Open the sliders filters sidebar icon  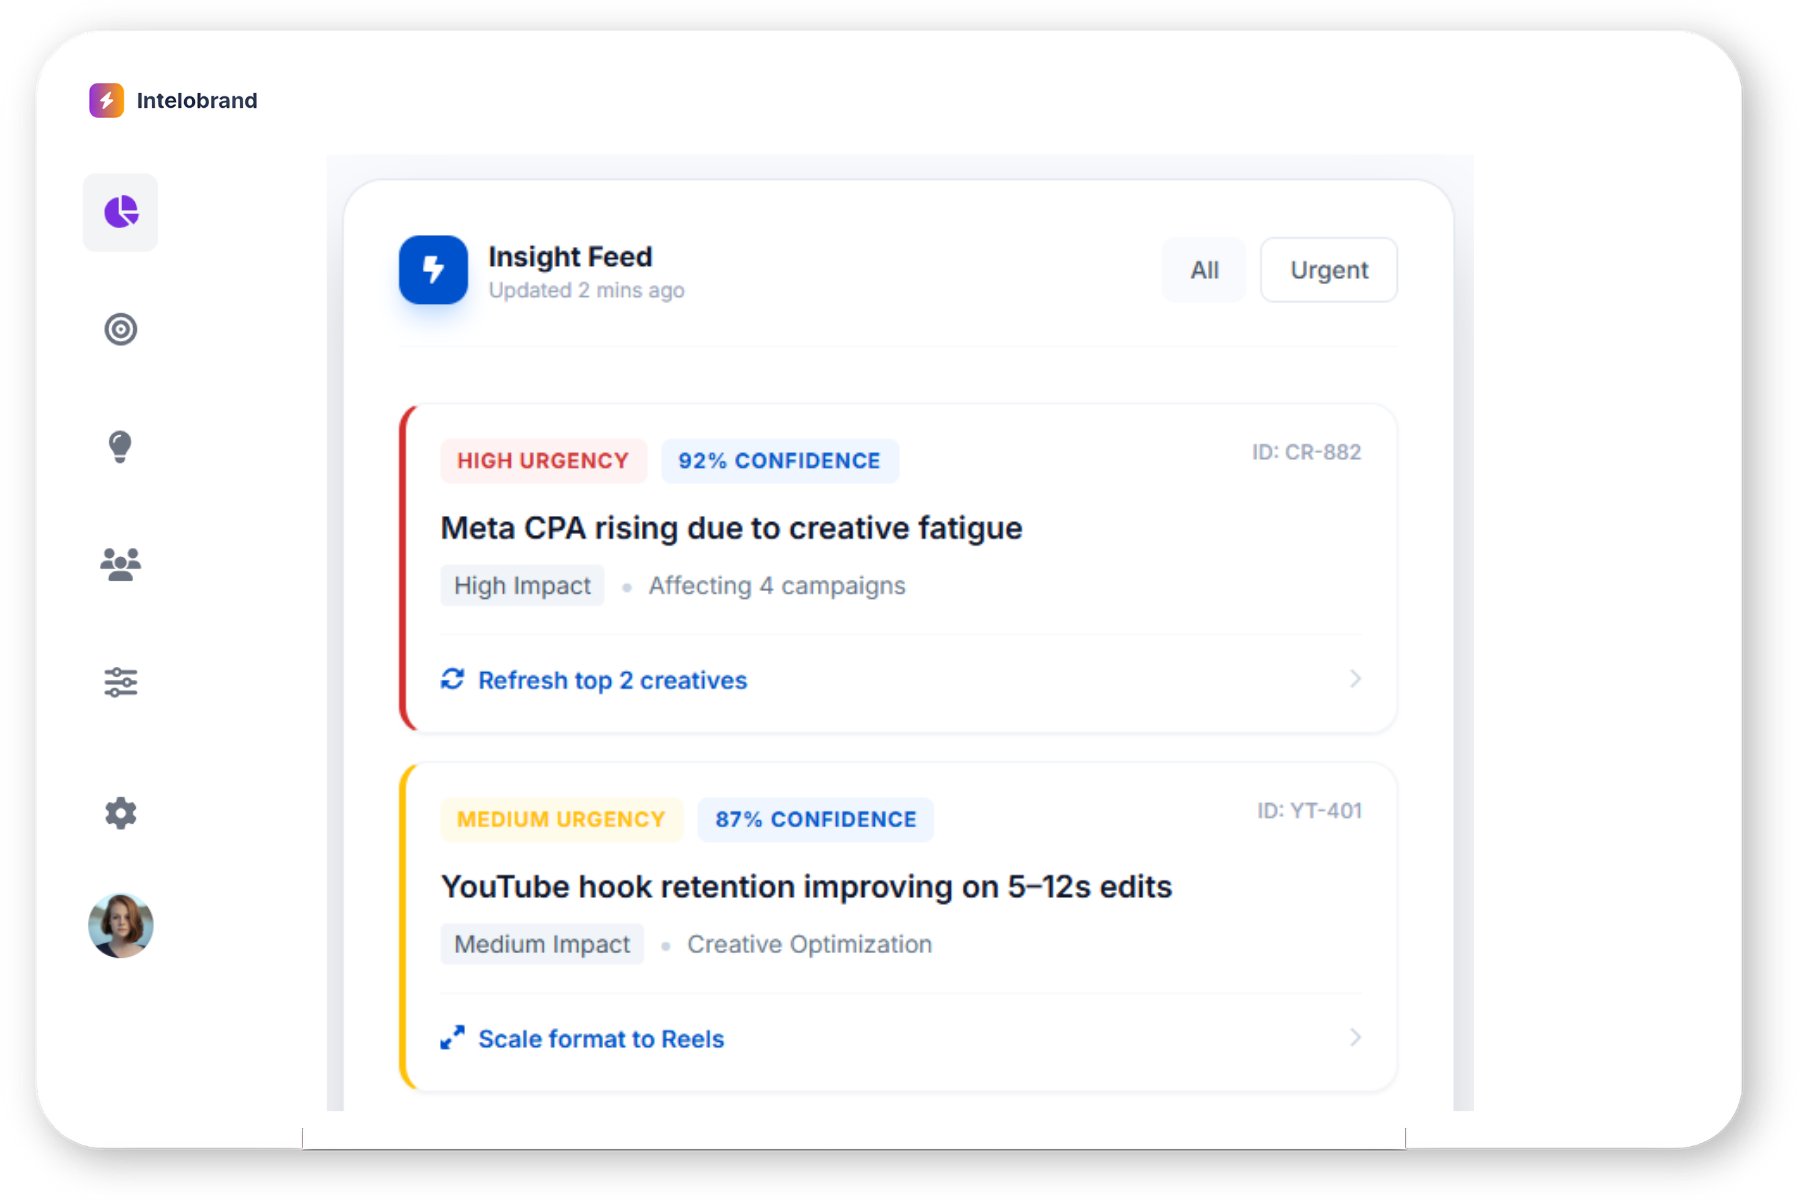(121, 682)
